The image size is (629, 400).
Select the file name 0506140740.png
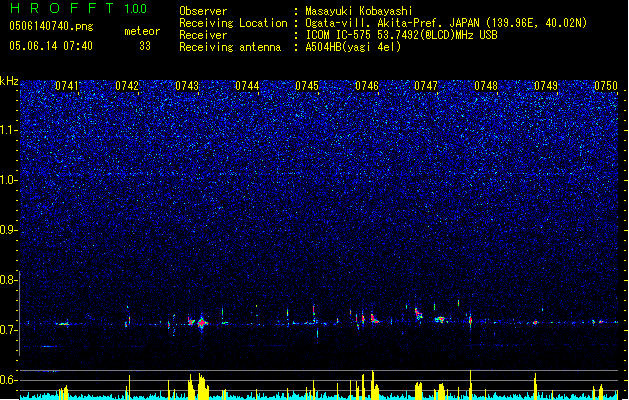(x=51, y=26)
